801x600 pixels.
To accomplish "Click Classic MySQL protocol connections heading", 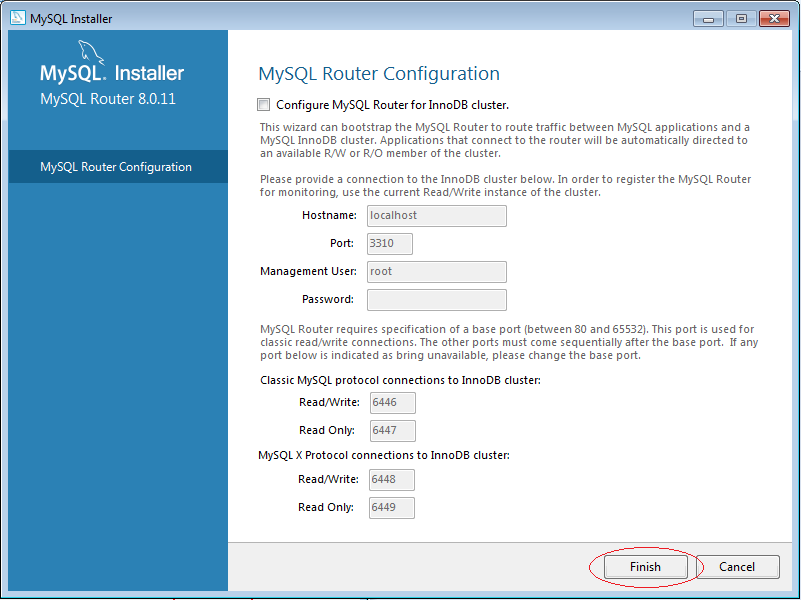I will [400, 380].
